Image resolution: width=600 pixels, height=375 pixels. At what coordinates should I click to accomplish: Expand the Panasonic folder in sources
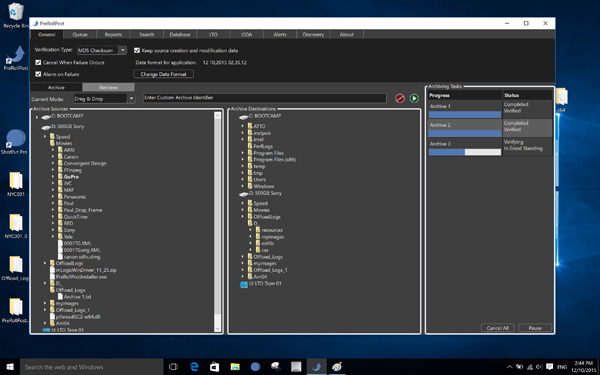tap(53, 197)
